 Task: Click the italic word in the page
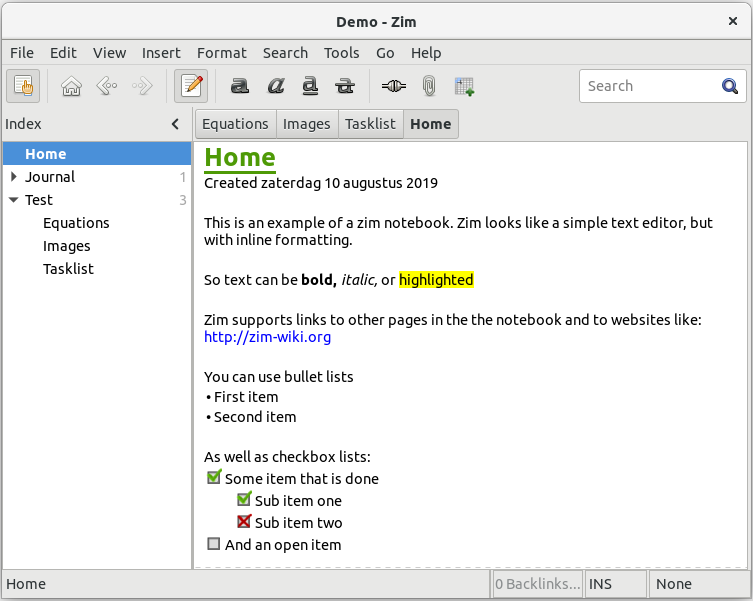359,280
